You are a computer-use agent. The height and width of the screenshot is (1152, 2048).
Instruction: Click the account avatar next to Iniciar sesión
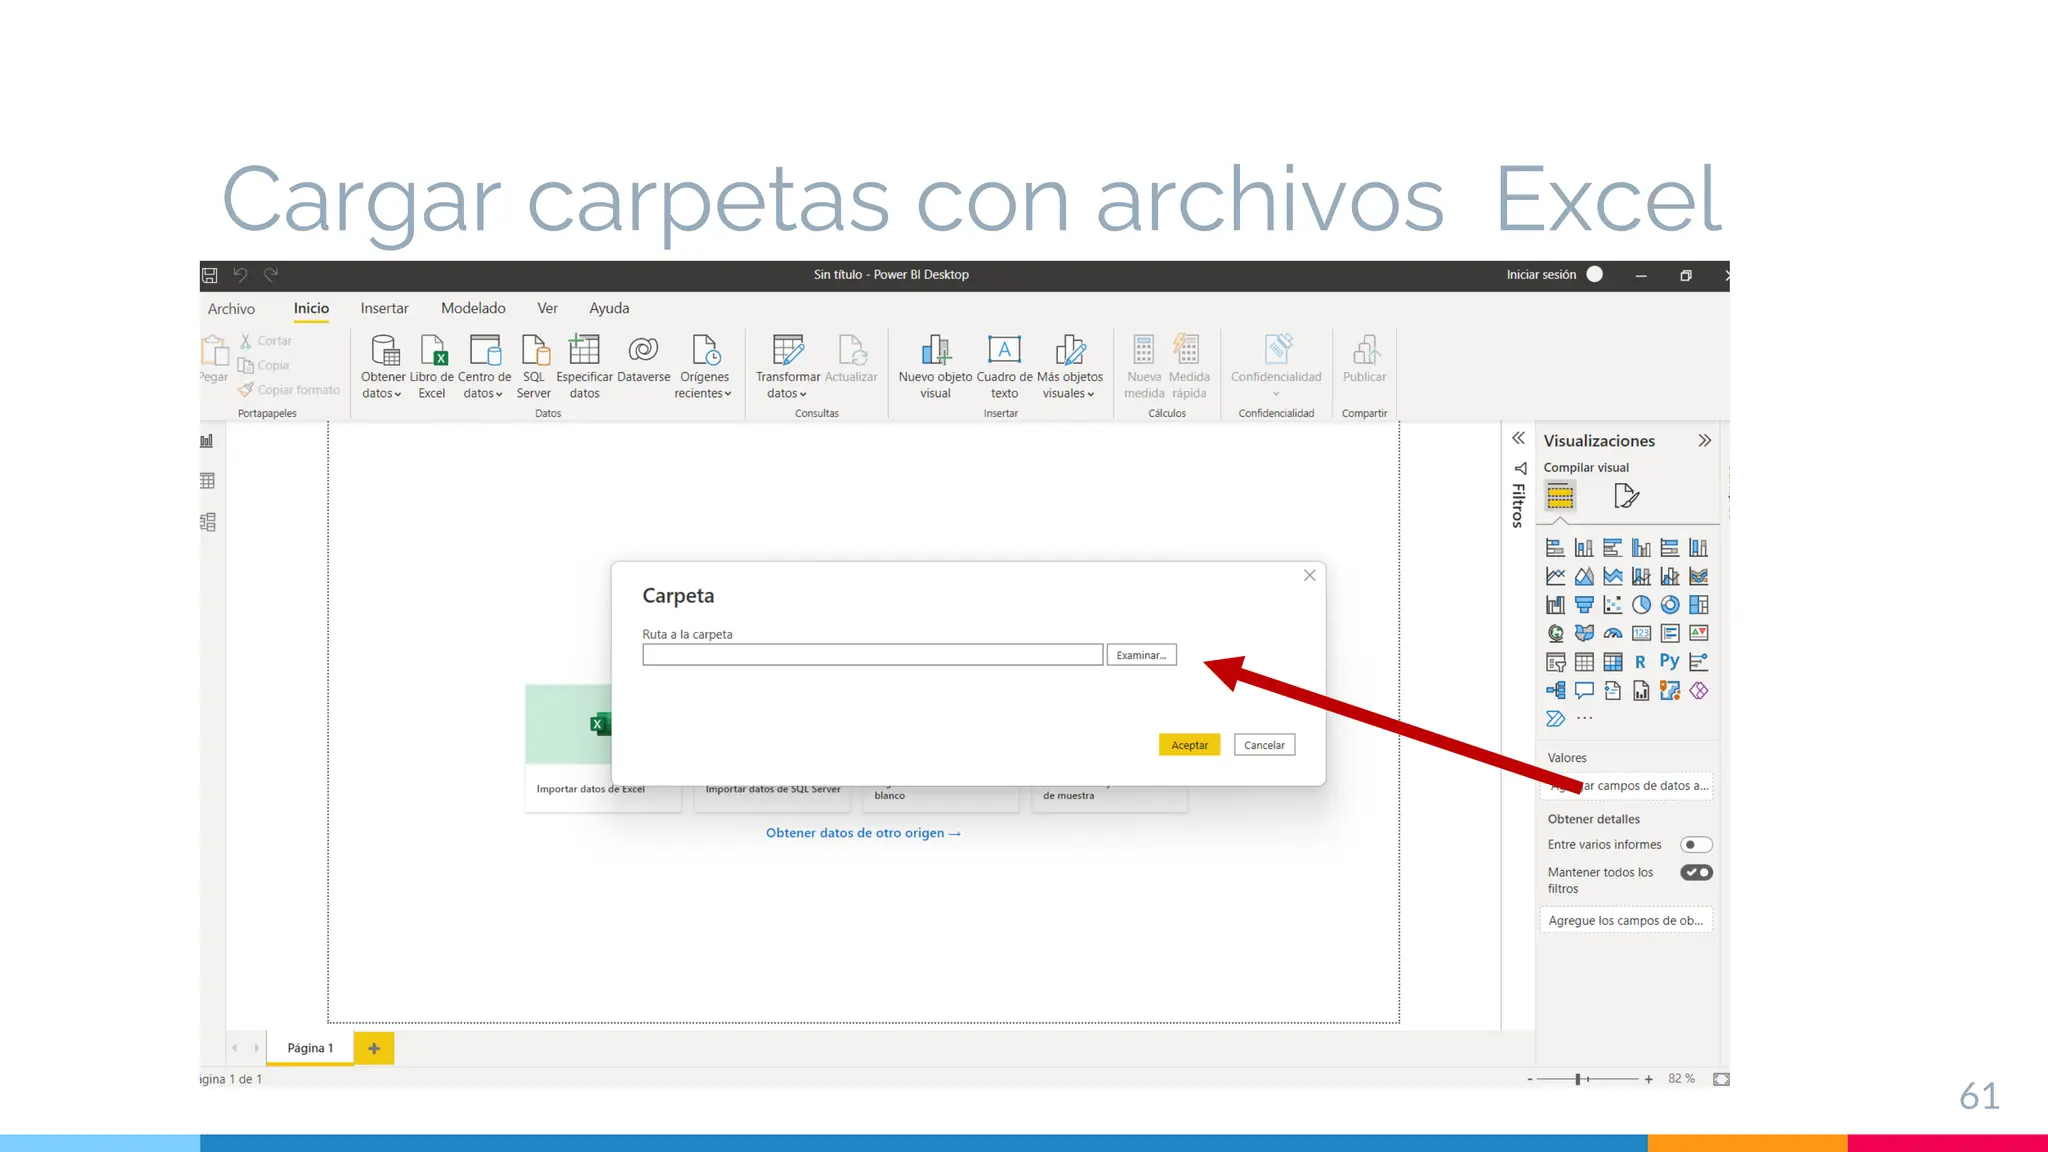point(1595,275)
